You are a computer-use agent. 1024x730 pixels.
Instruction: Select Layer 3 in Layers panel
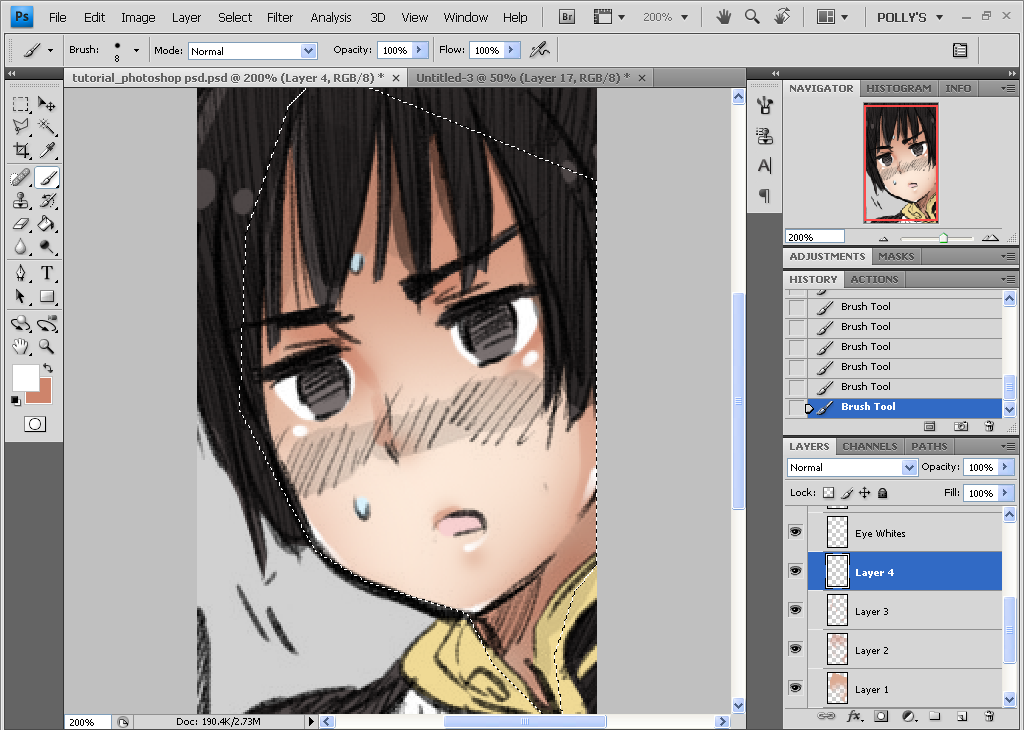pyautogui.click(x=904, y=611)
